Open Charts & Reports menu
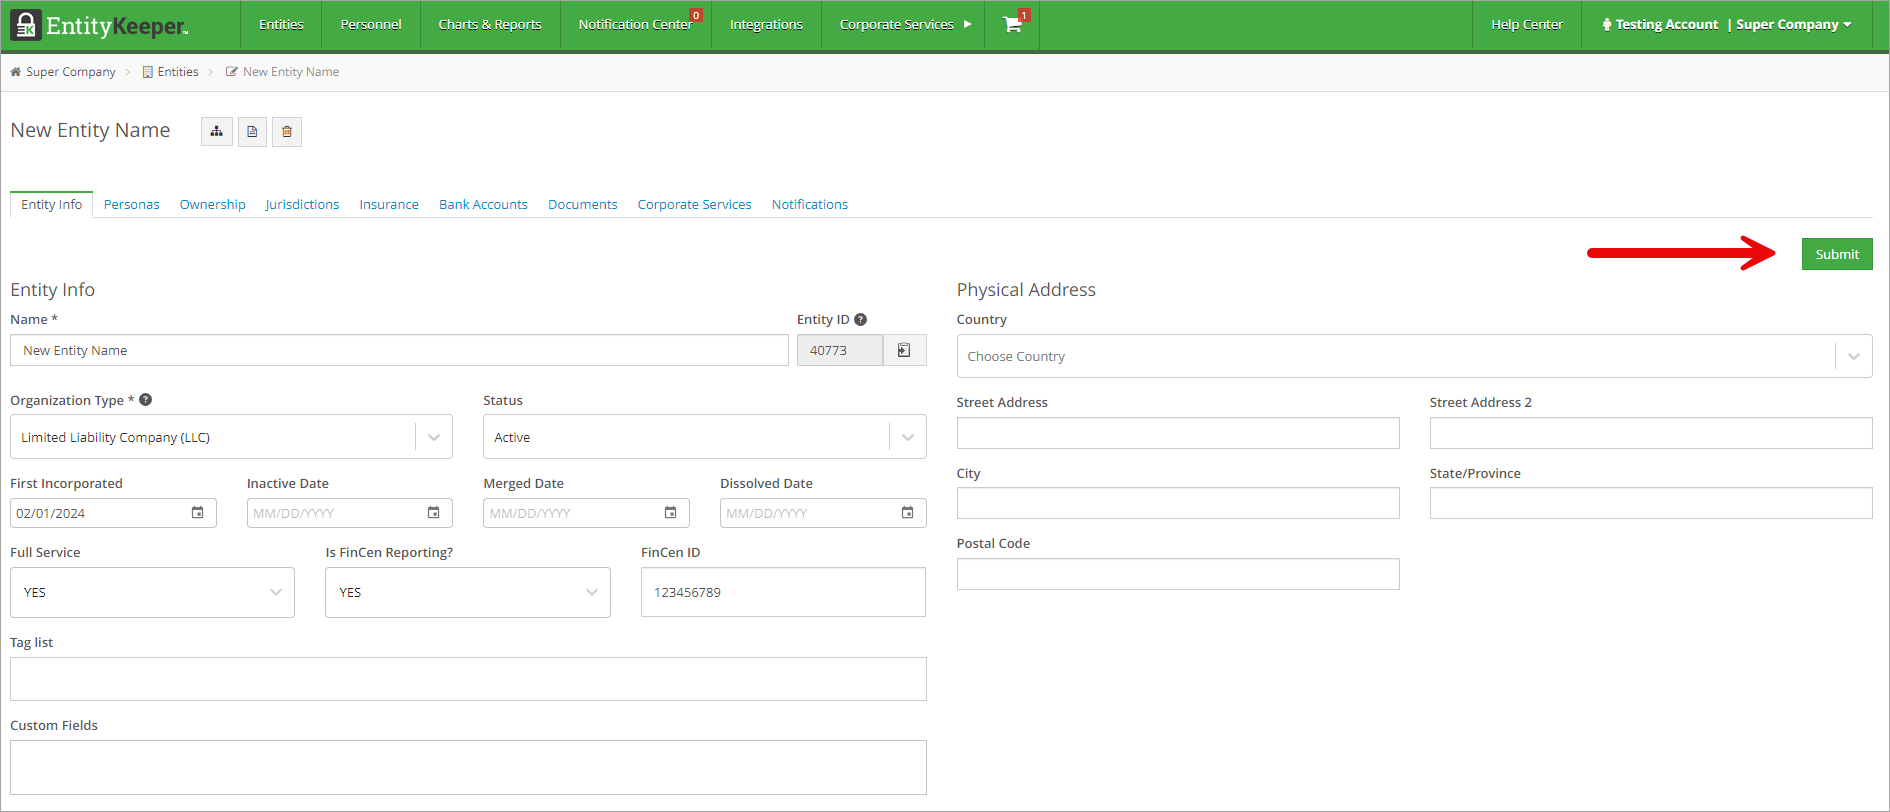 tap(490, 24)
